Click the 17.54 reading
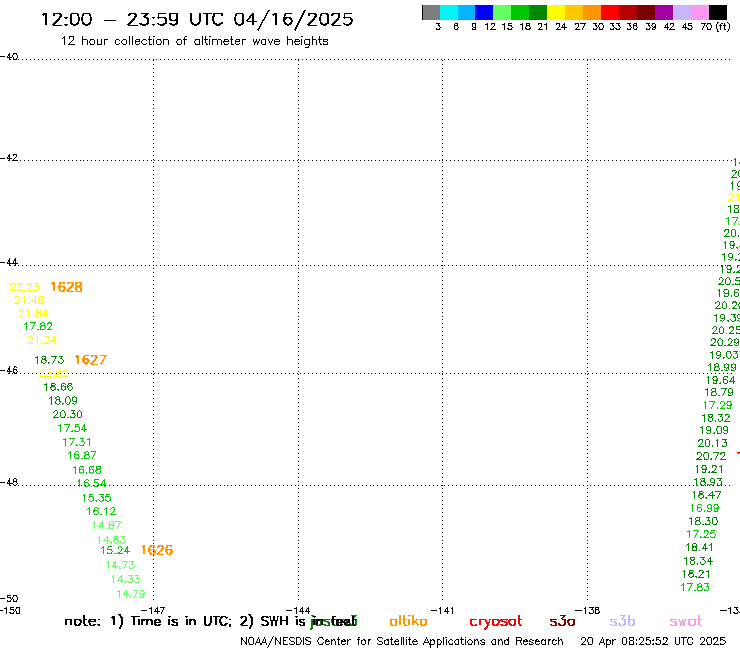The image size is (740, 650). tap(72, 428)
